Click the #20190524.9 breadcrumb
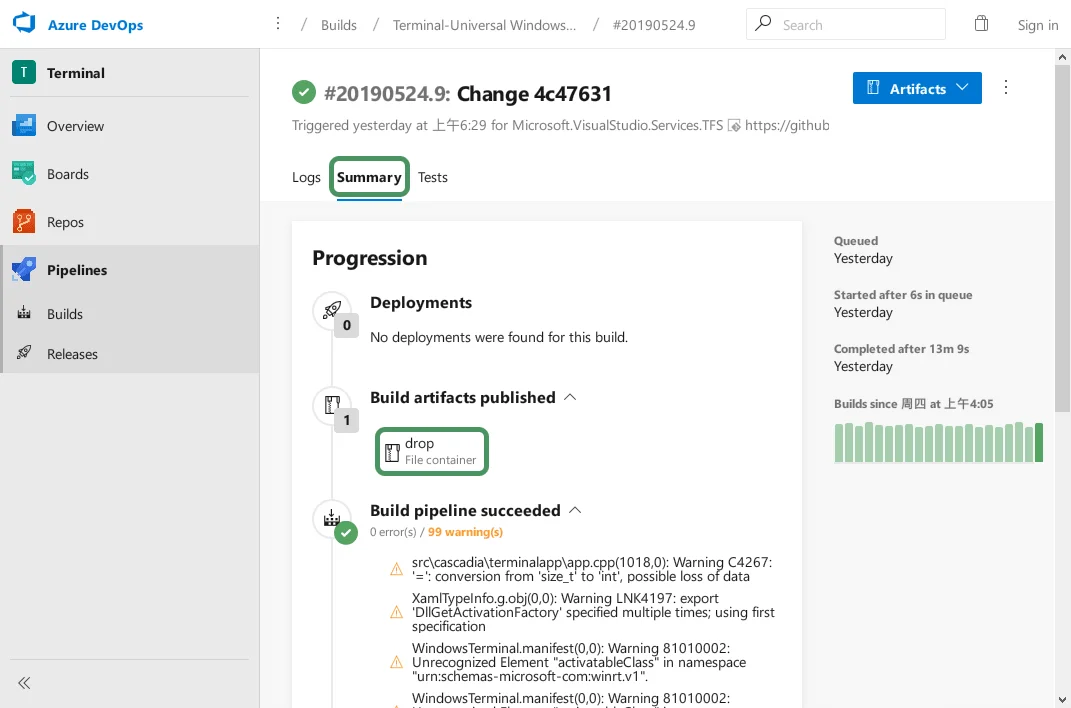The image size is (1071, 708). (654, 25)
